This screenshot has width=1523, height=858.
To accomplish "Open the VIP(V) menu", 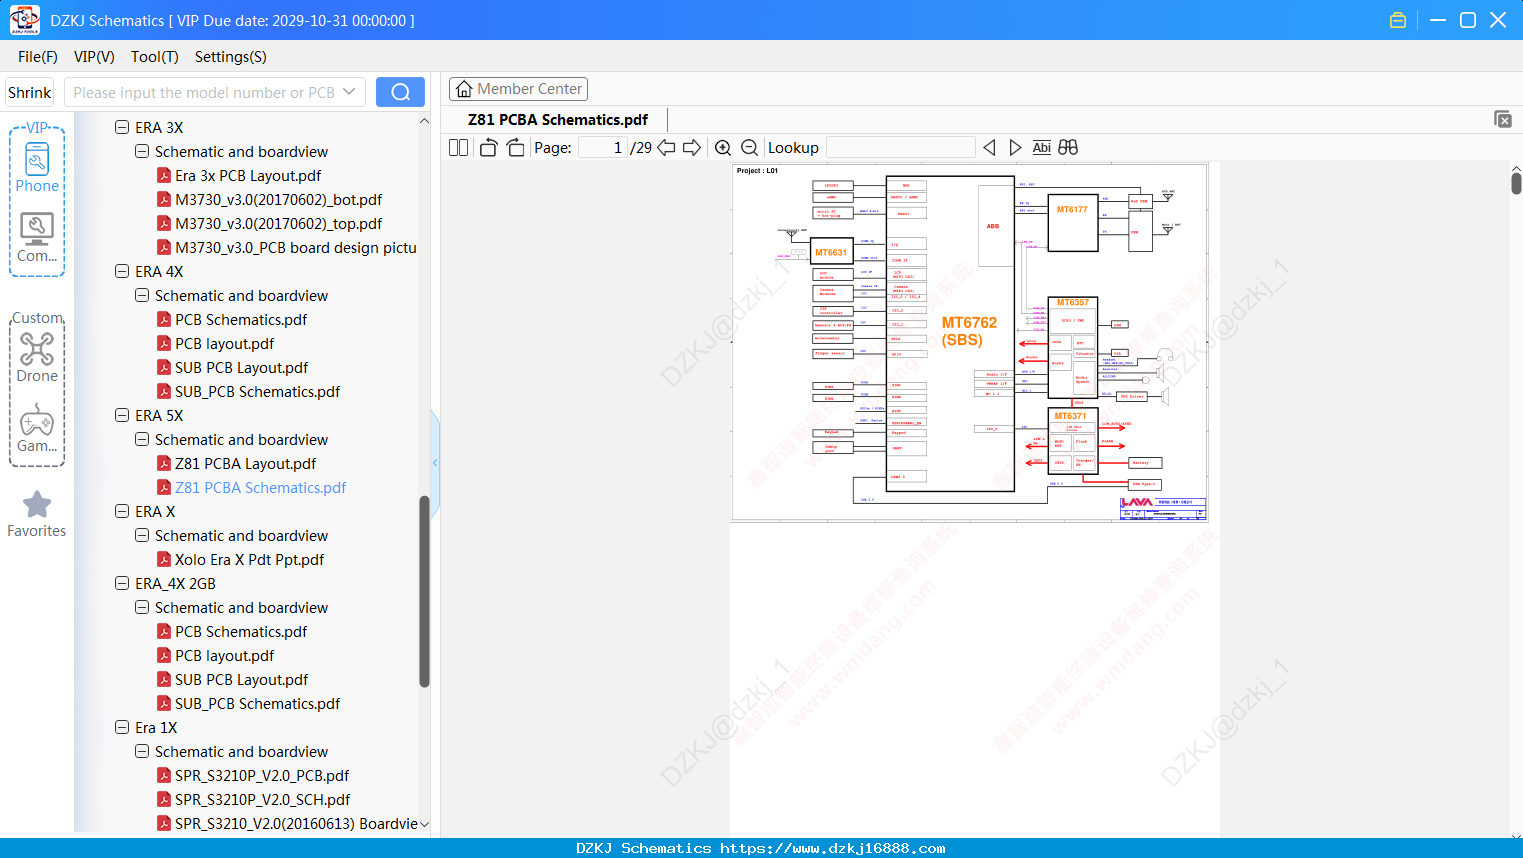I will pyautogui.click(x=94, y=57).
